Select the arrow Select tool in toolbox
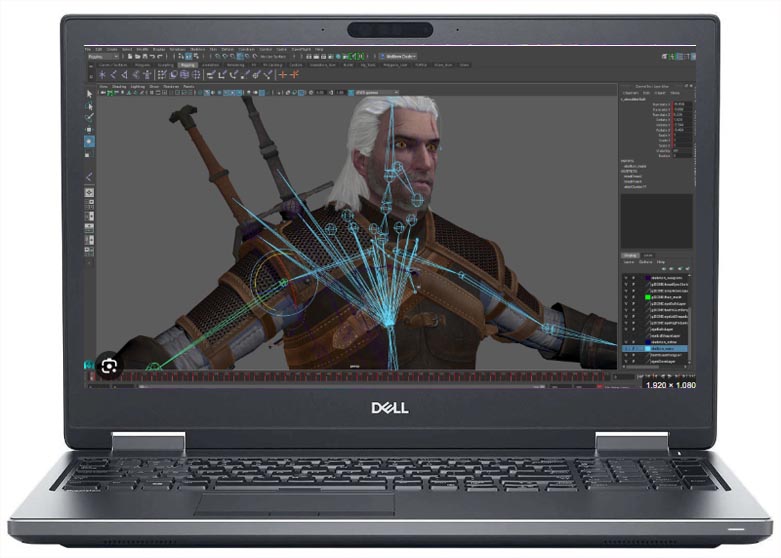 (x=89, y=94)
